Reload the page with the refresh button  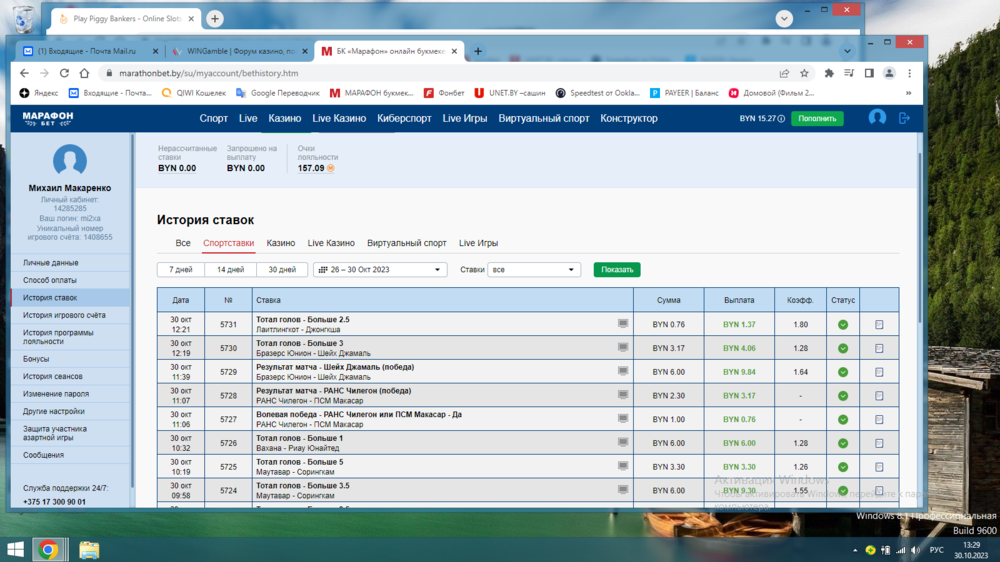point(64,73)
